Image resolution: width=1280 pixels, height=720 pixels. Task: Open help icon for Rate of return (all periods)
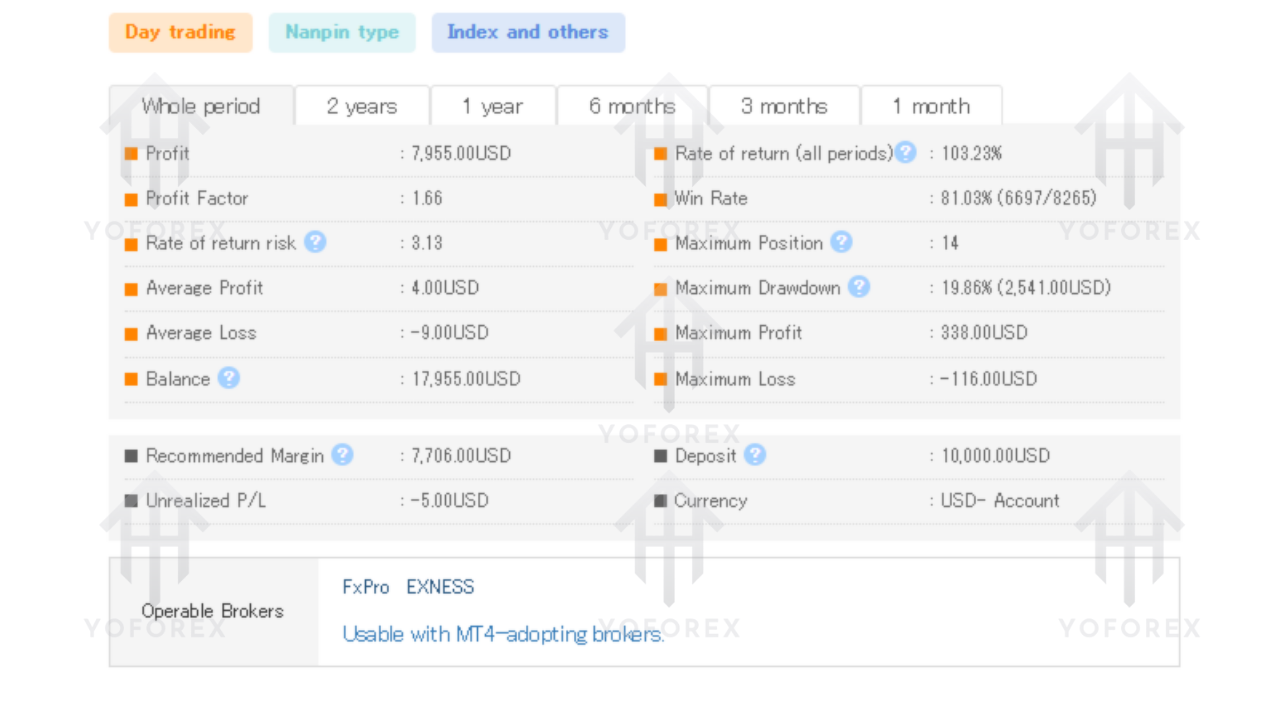click(905, 153)
